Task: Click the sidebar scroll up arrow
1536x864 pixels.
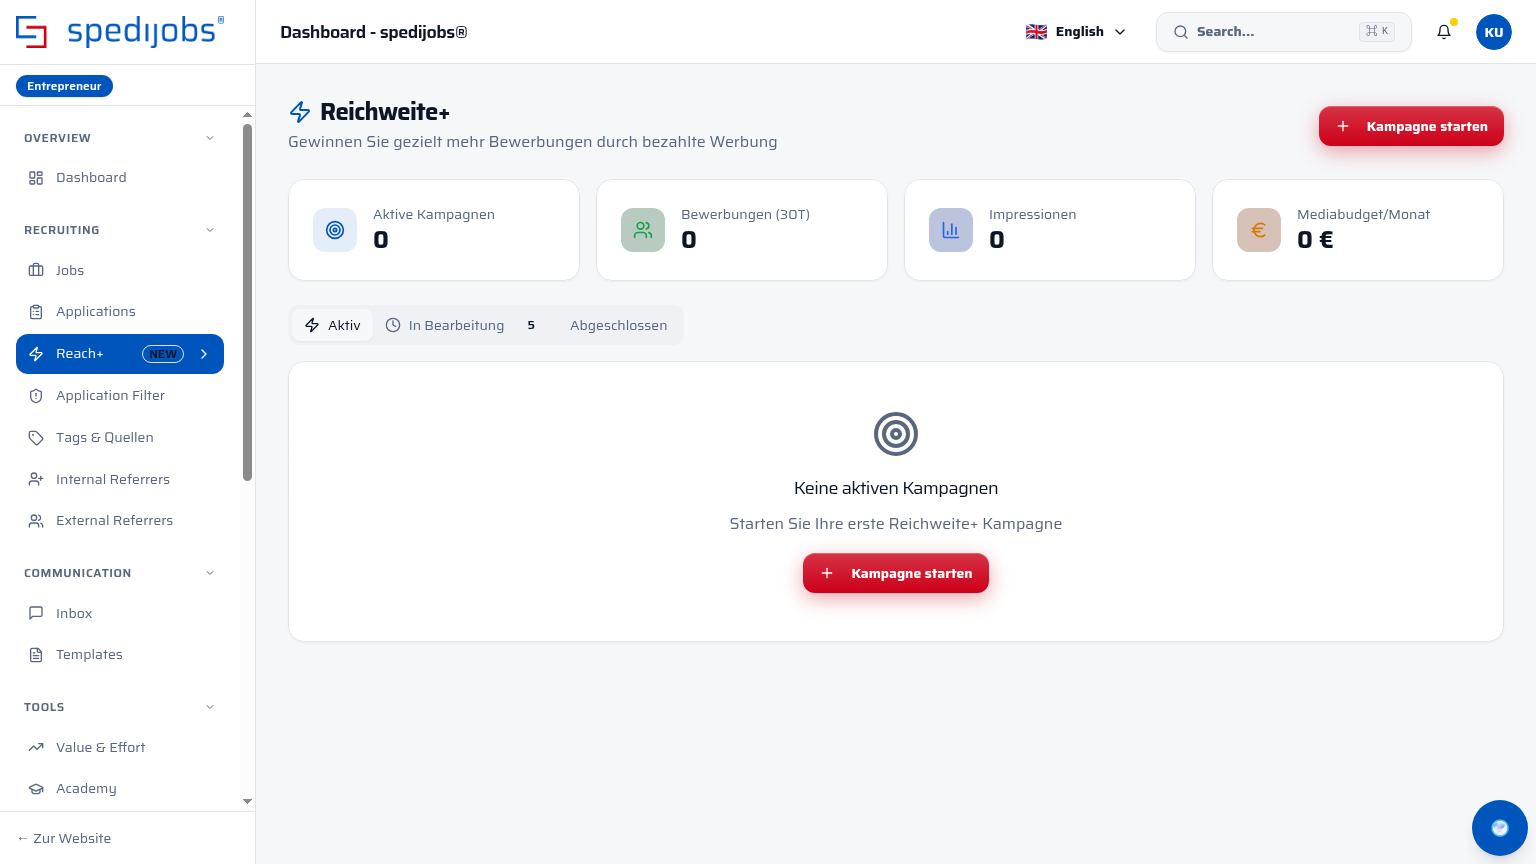Action: pos(247,115)
